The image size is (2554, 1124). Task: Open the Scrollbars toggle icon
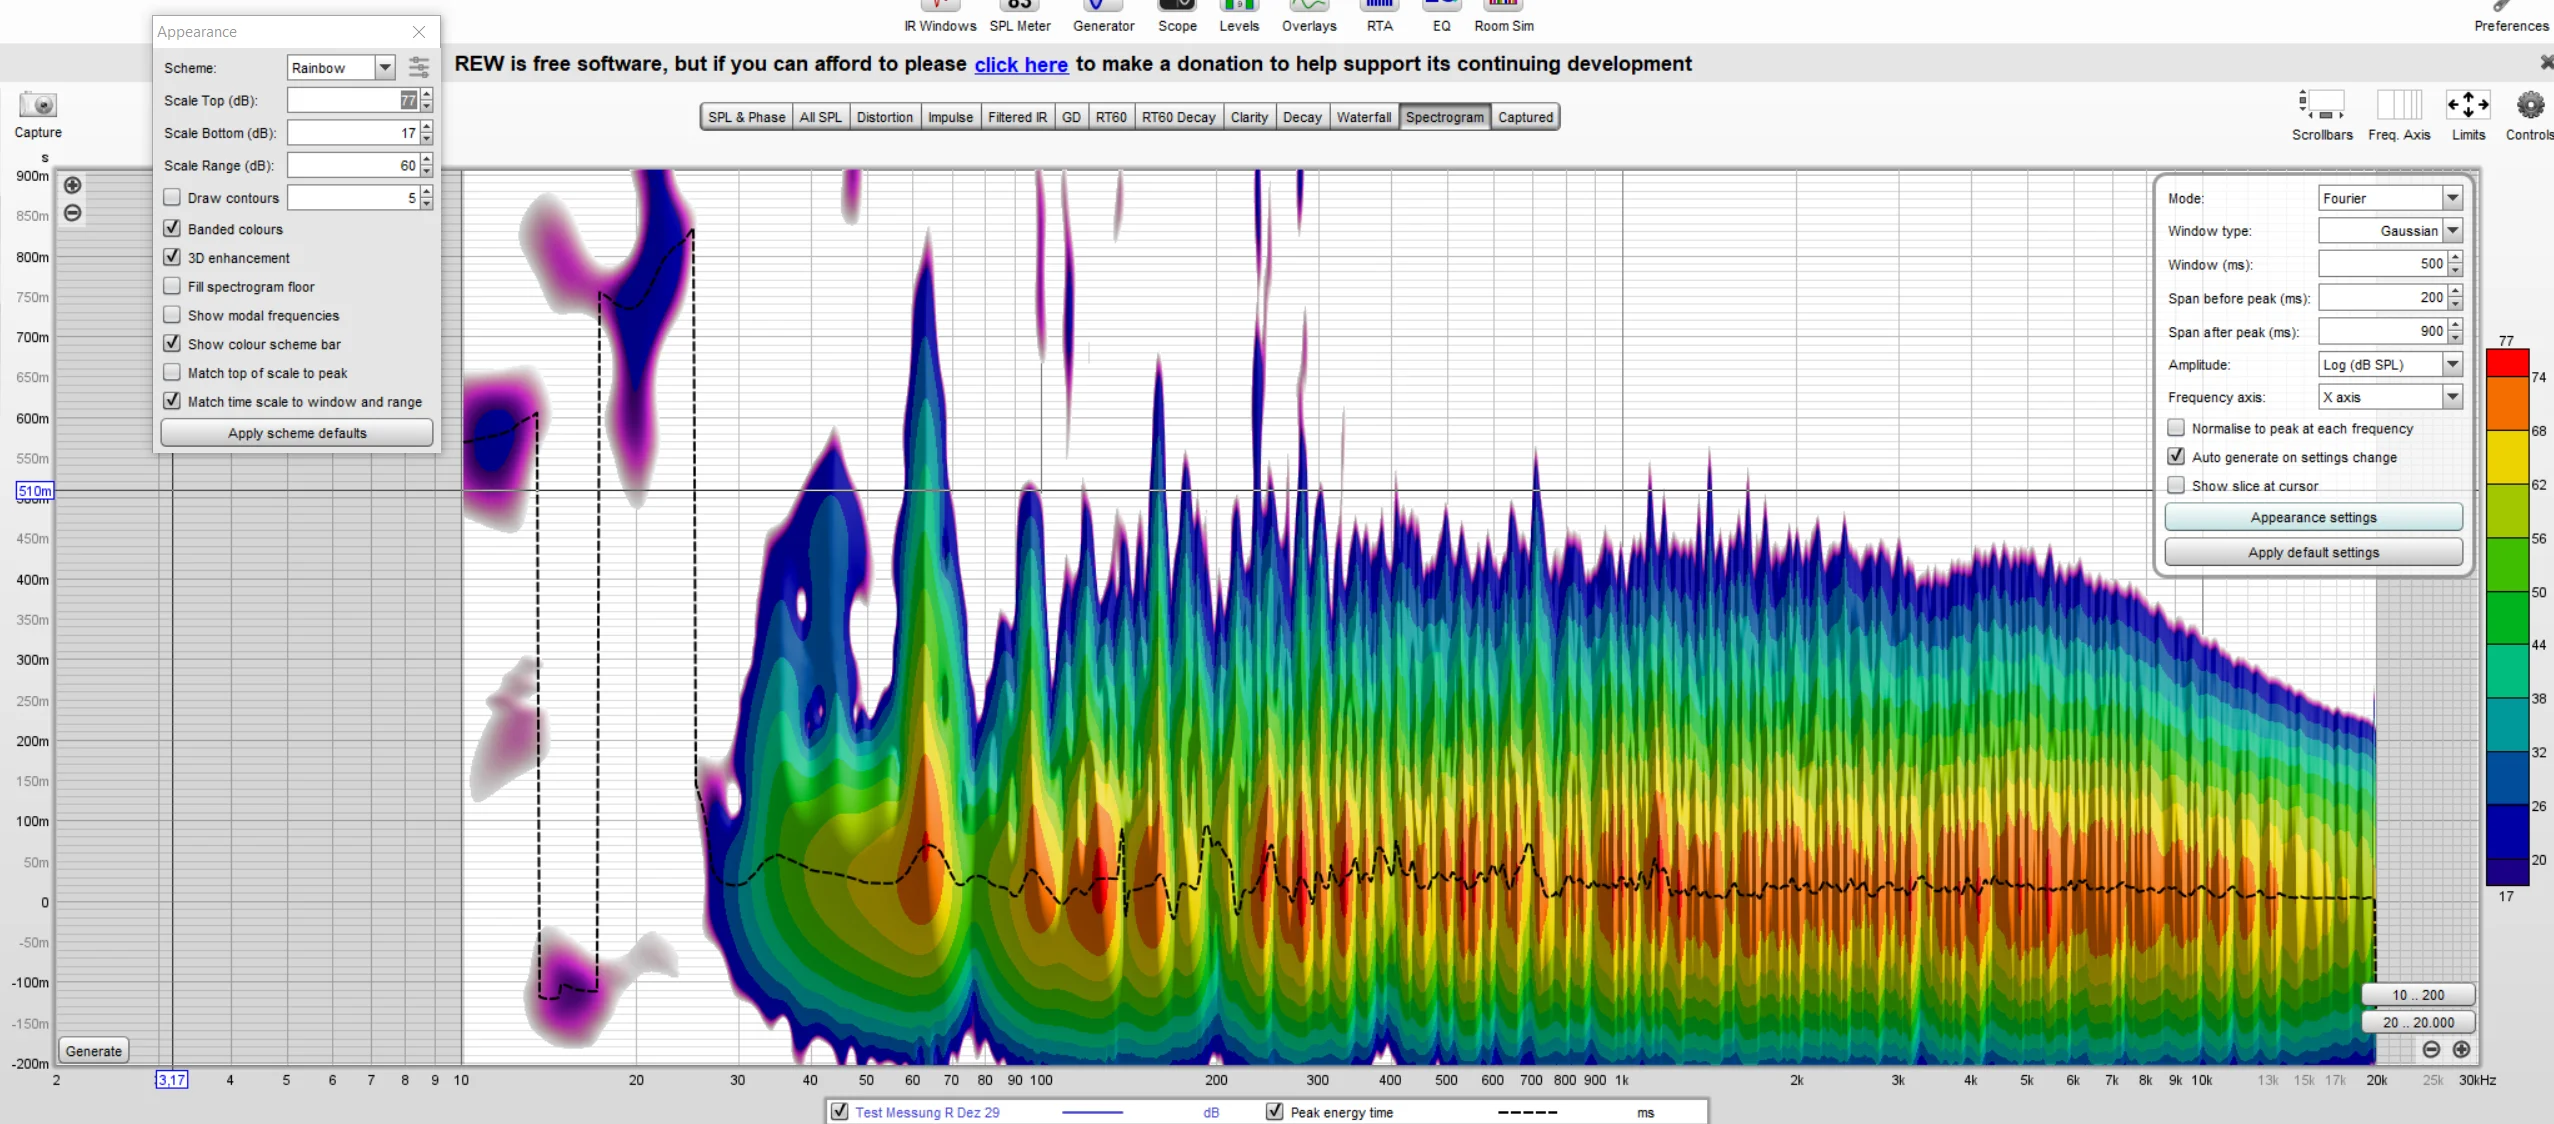point(2321,104)
